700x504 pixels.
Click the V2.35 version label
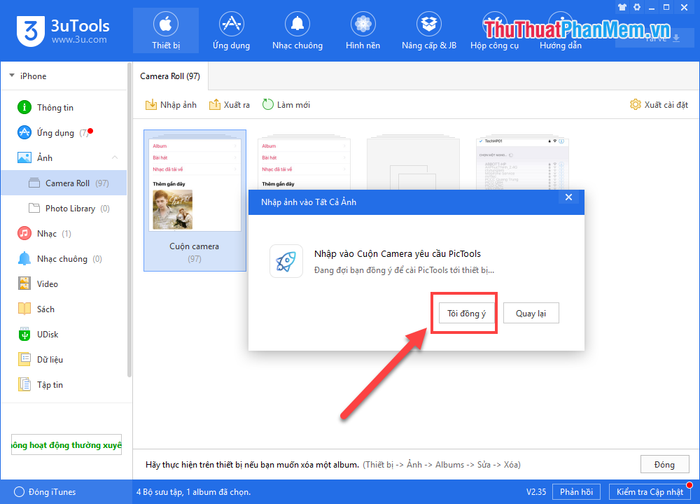(536, 492)
